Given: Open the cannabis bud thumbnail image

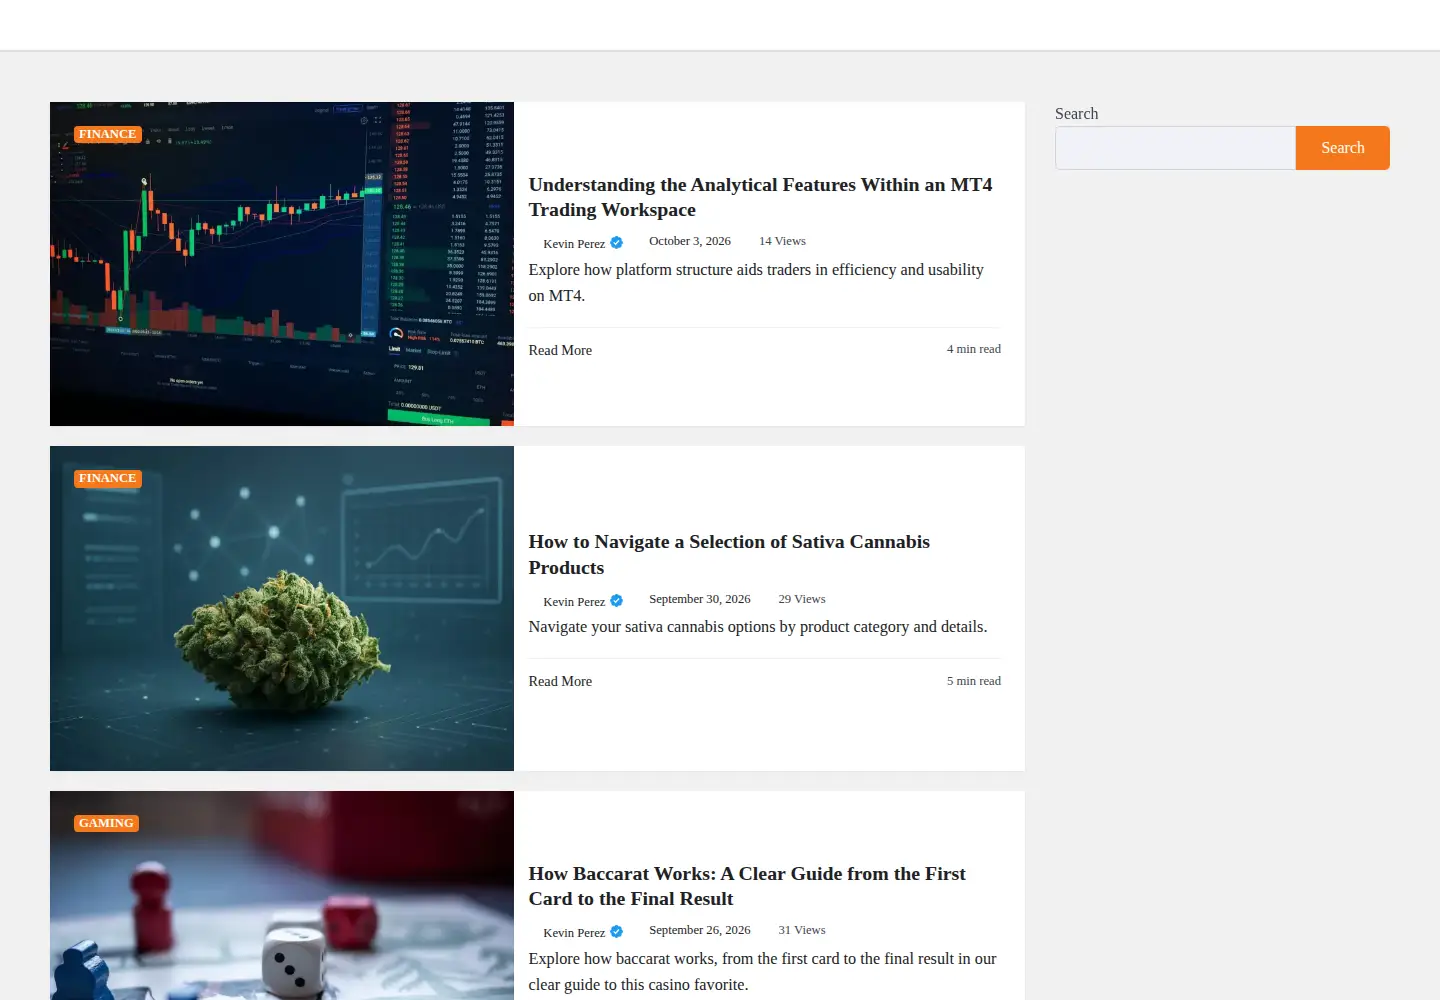Looking at the screenshot, I should coord(282,608).
